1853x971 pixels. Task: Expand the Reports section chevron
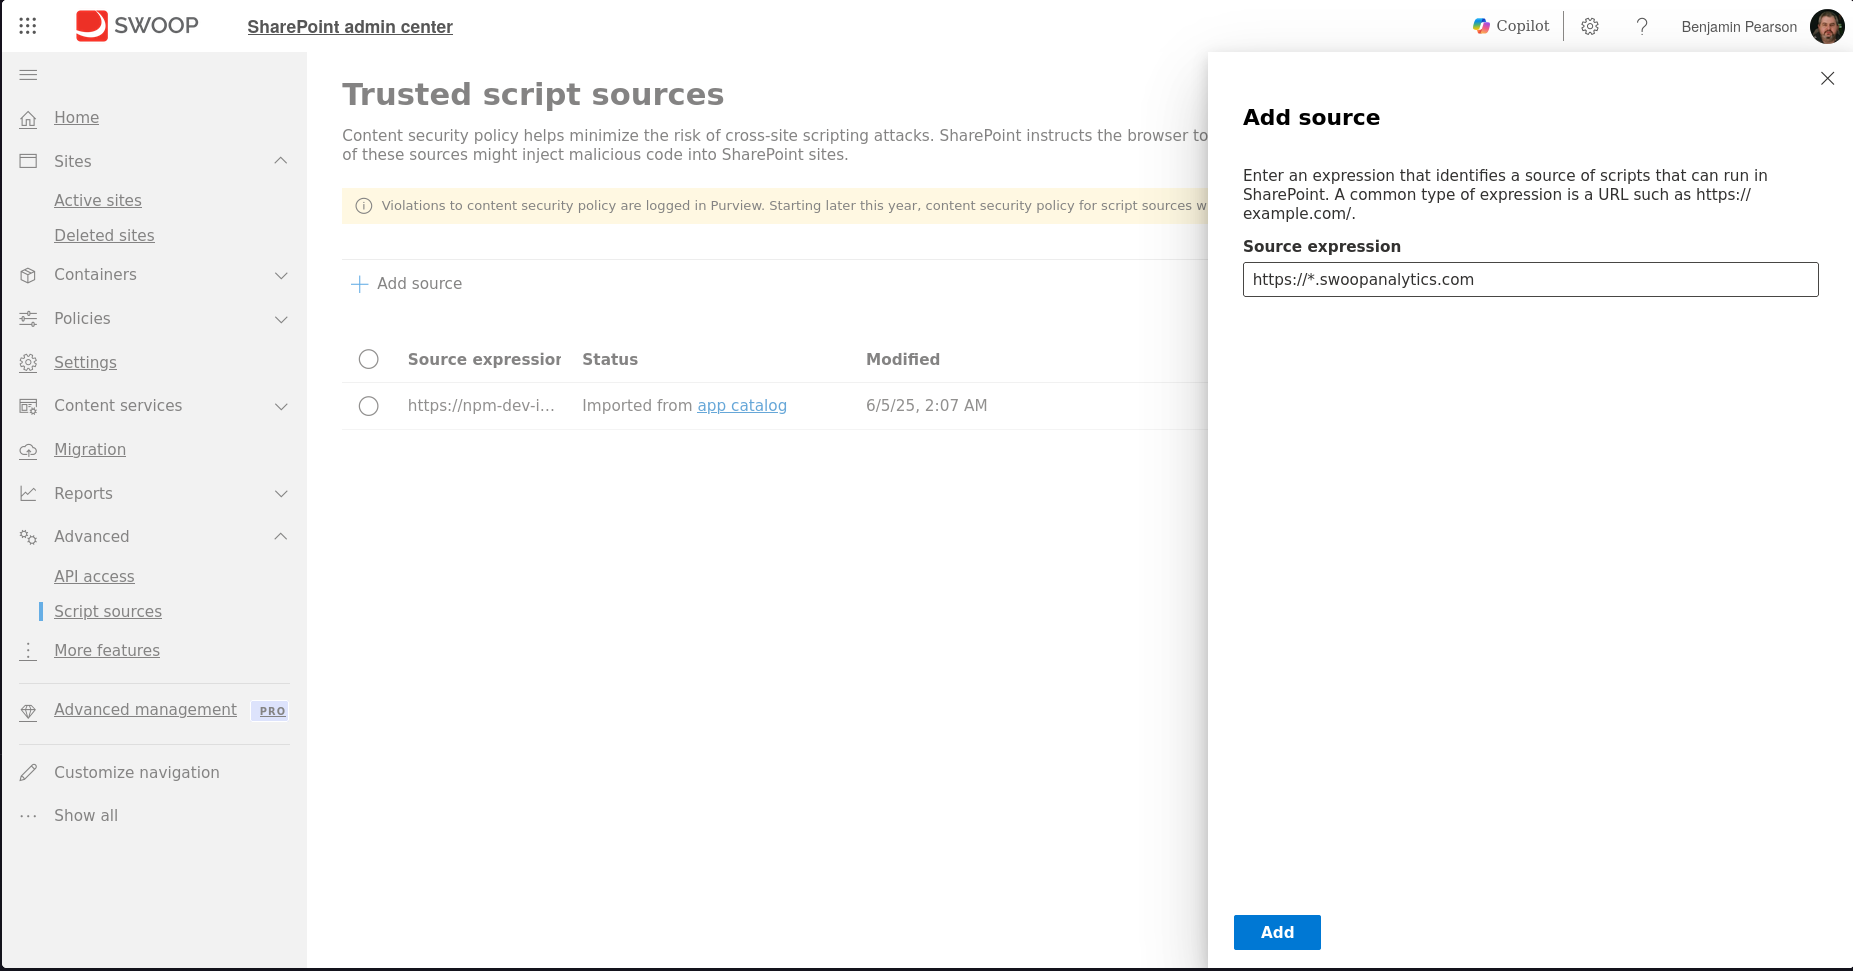(281, 494)
